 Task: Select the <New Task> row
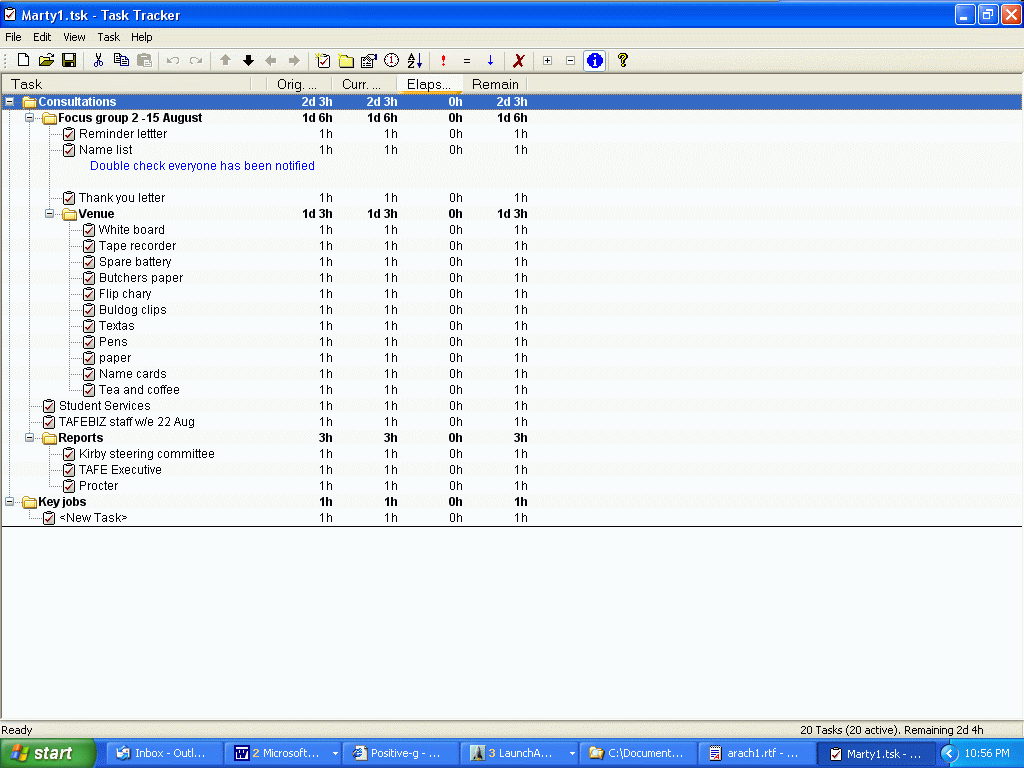pos(93,518)
